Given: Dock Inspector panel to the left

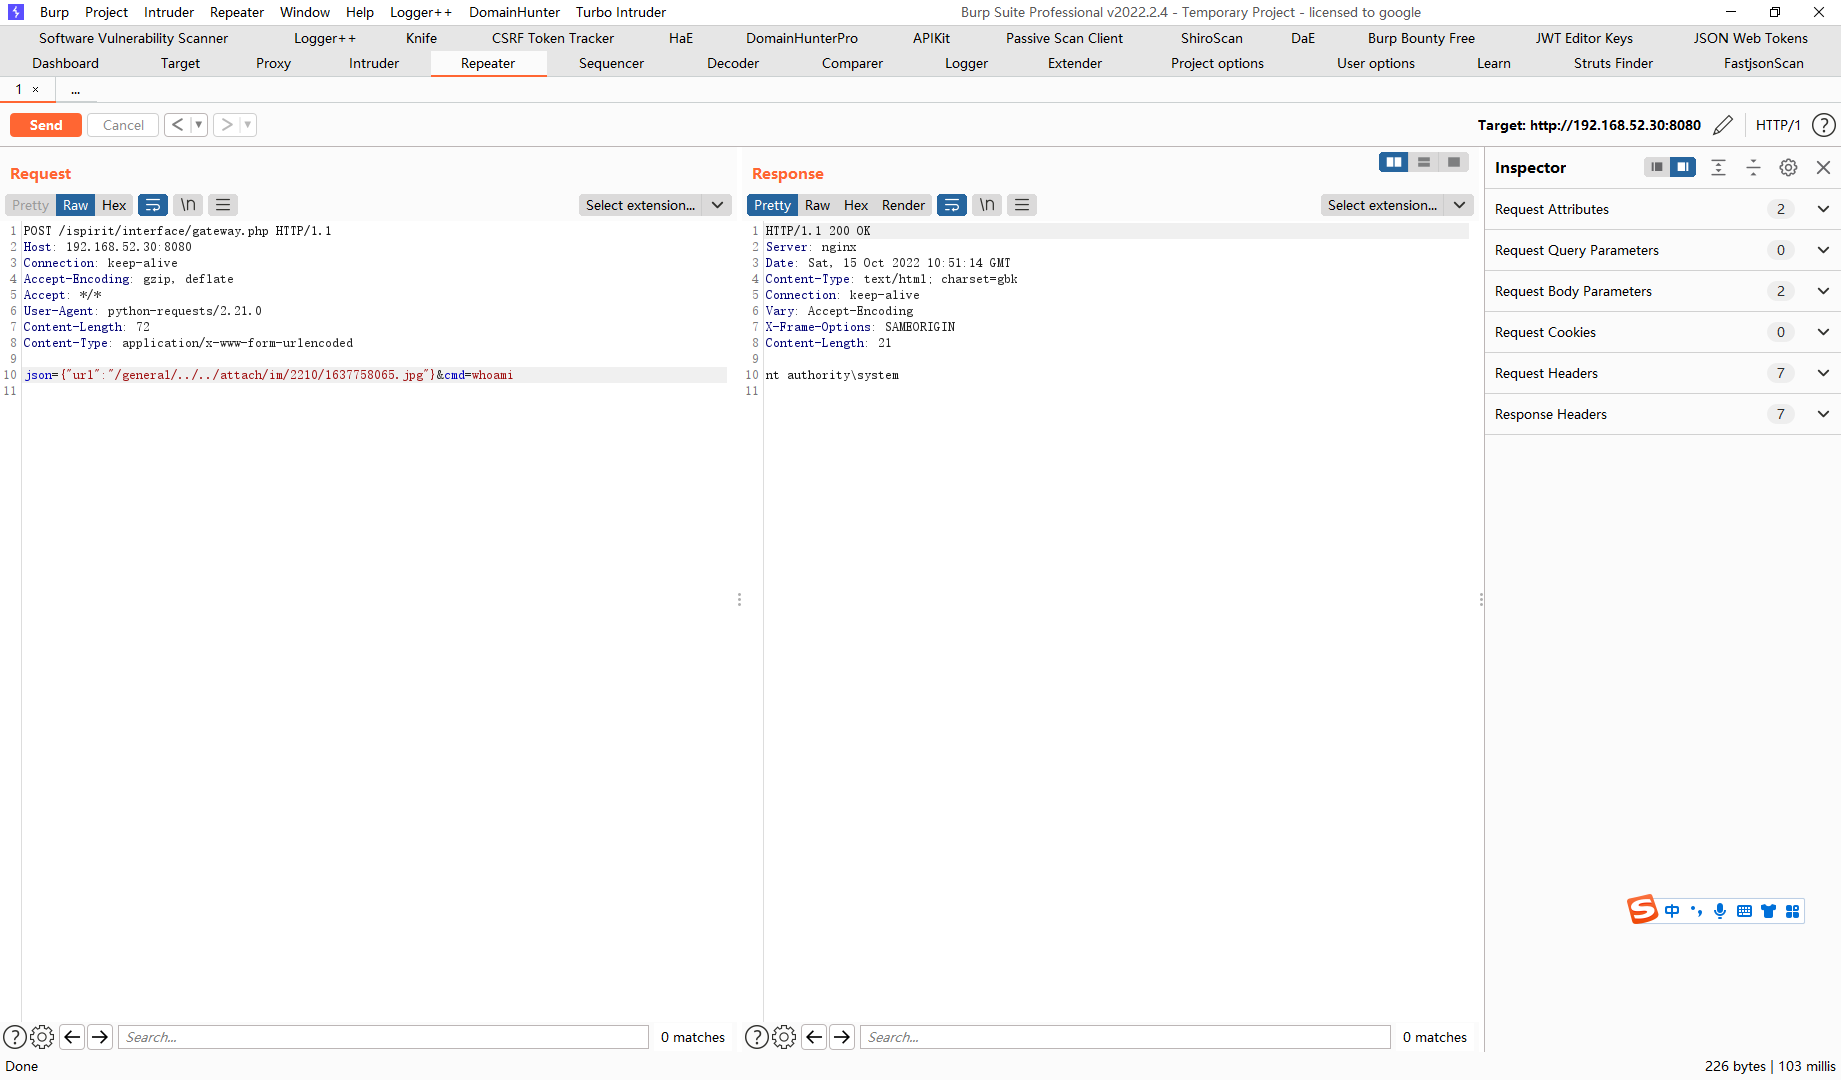Looking at the screenshot, I should coord(1657,167).
